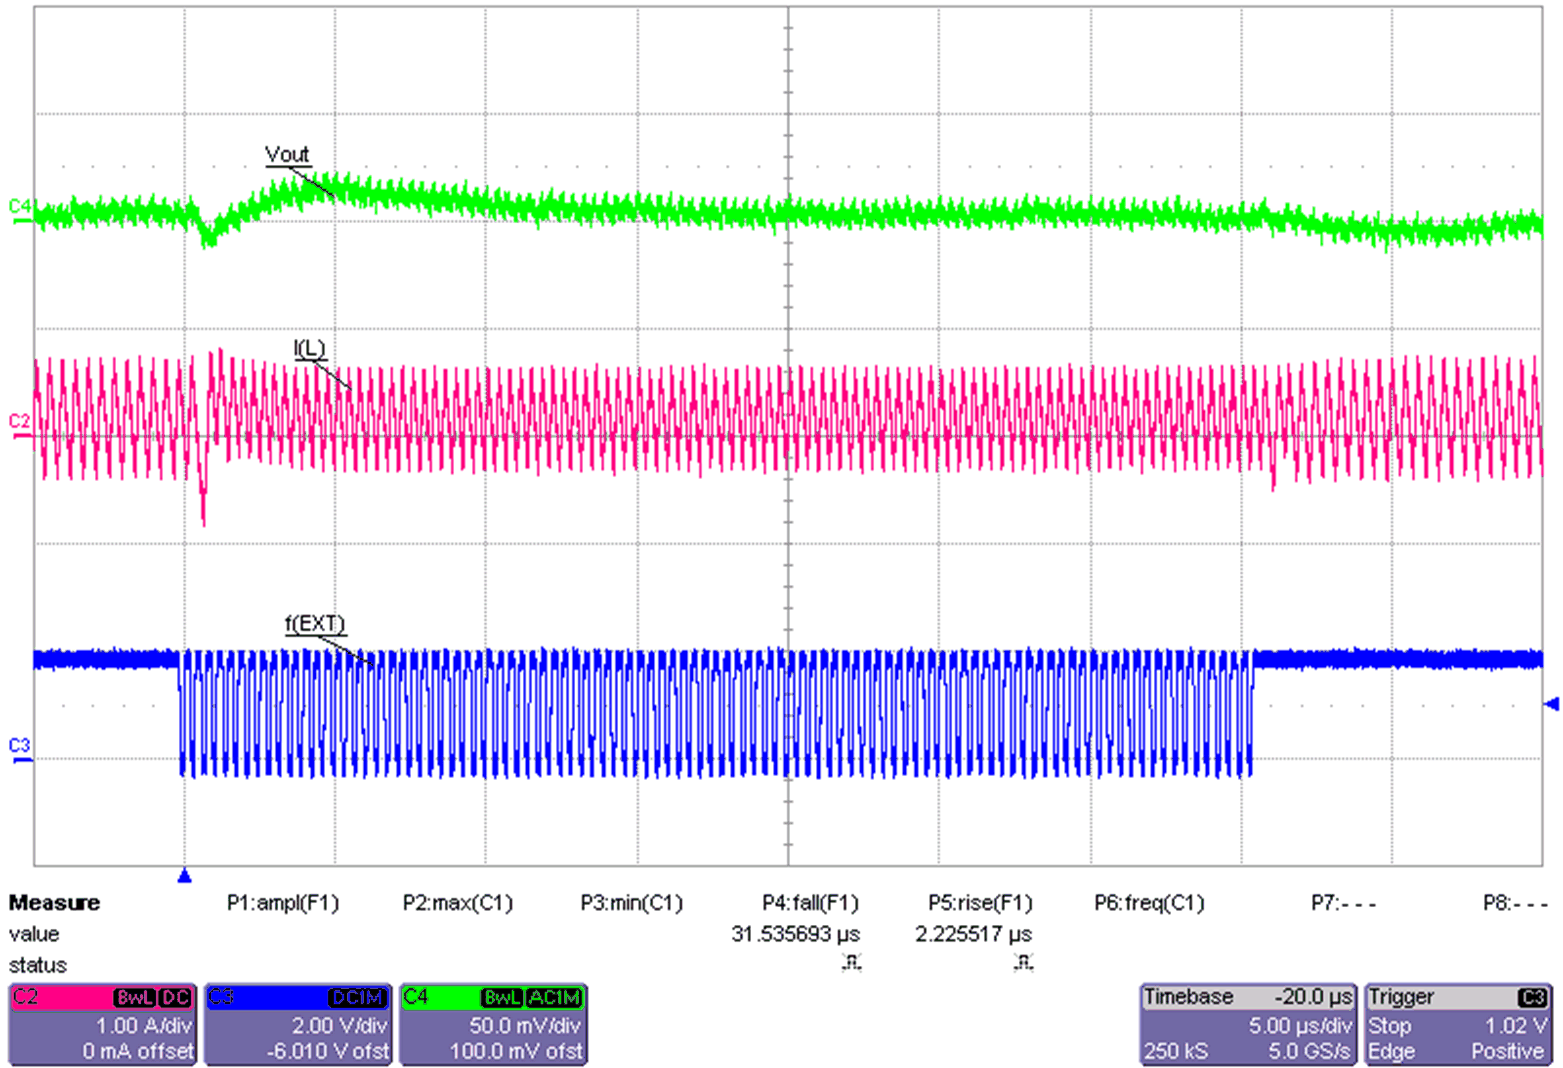Open the P6:freq(C1) measurement setup
1563x1068 pixels.
(x=1148, y=903)
